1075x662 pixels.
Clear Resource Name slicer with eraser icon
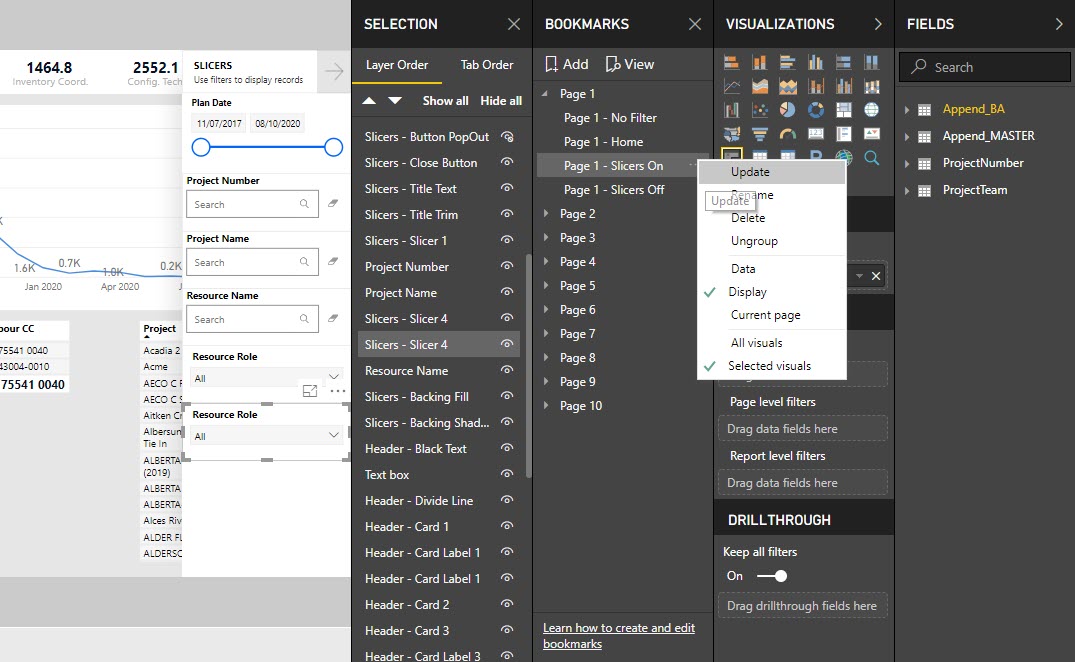(x=333, y=318)
